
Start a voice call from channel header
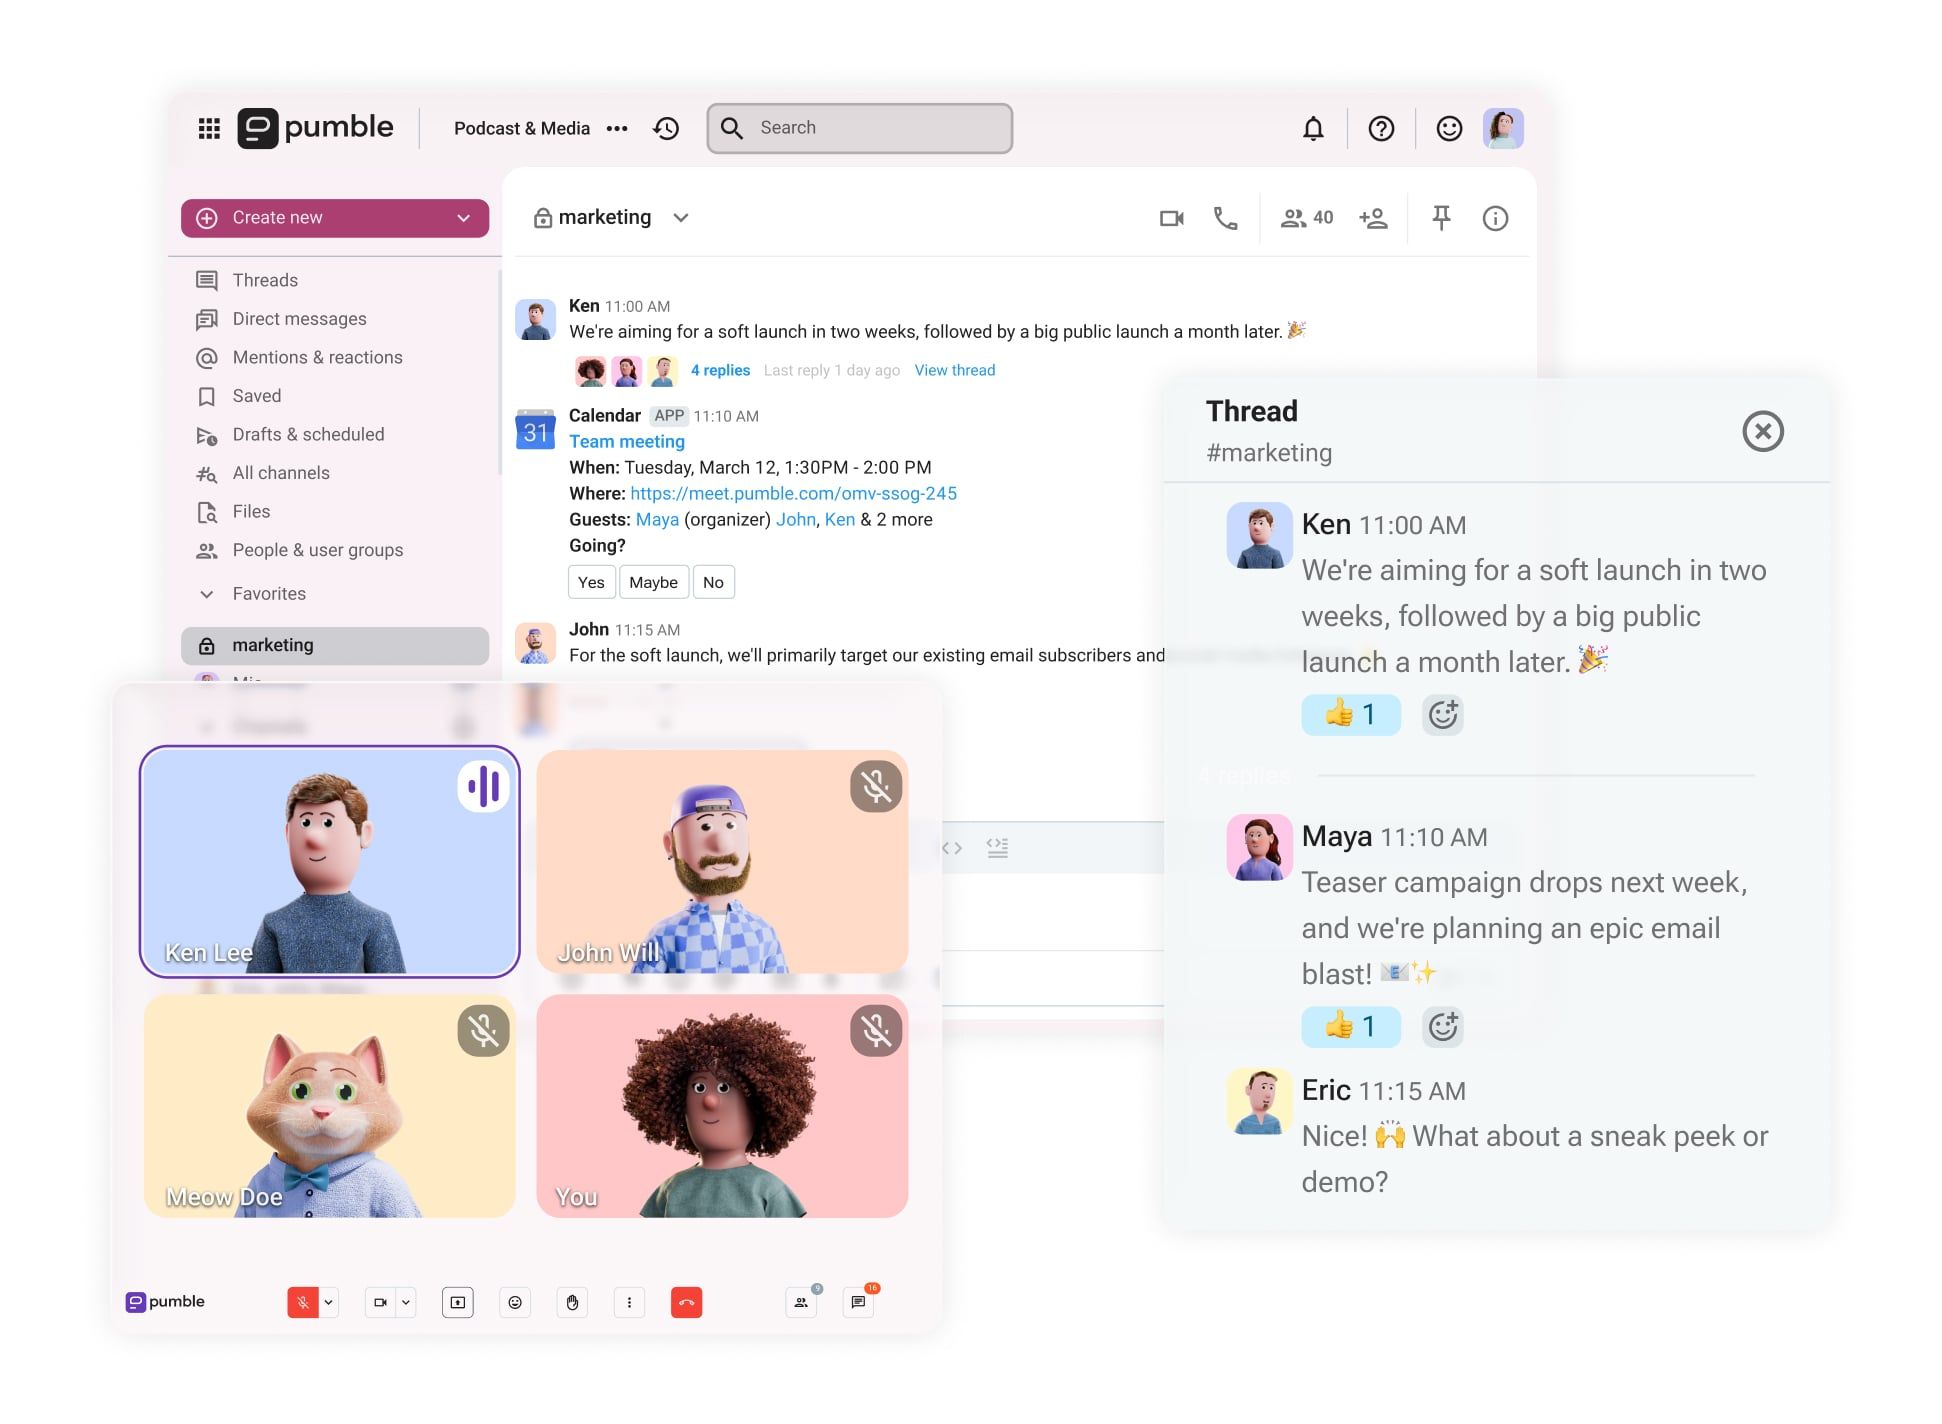point(1225,218)
